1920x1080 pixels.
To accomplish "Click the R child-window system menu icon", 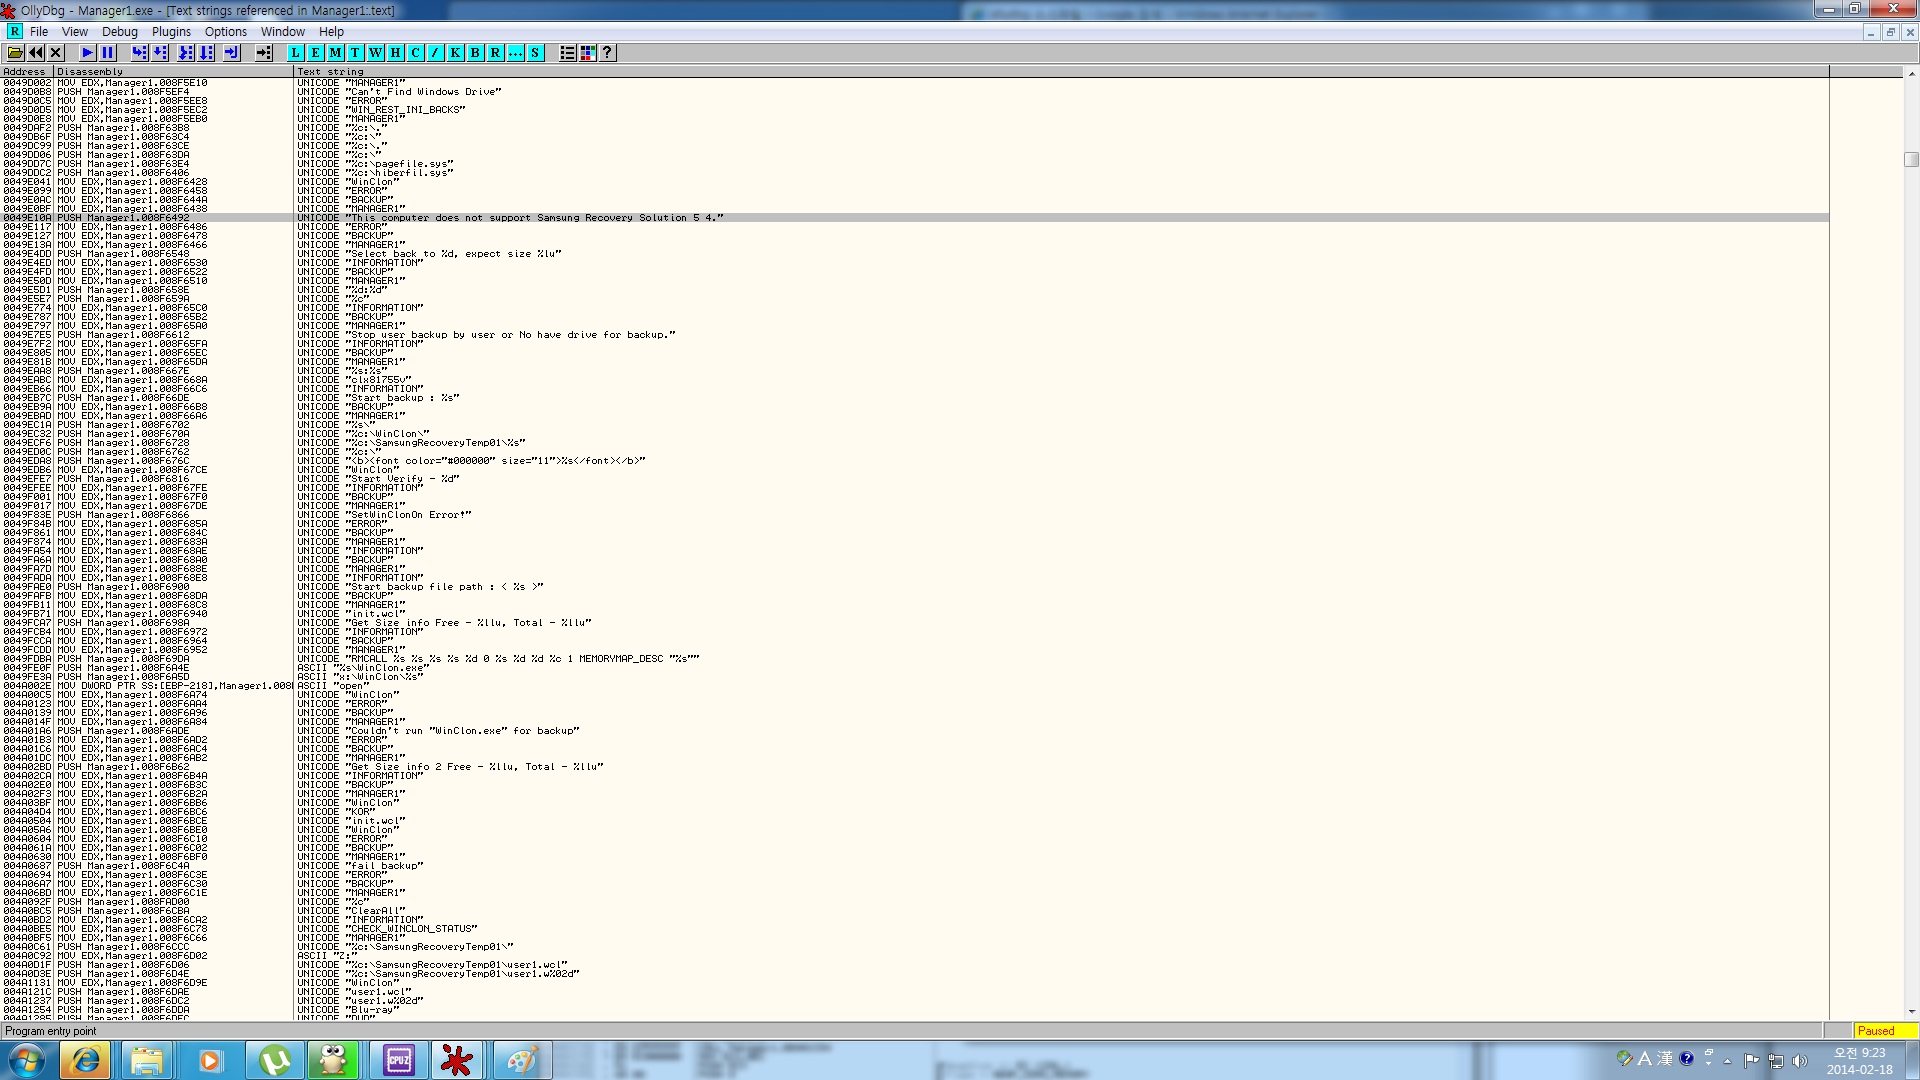I will click(14, 32).
